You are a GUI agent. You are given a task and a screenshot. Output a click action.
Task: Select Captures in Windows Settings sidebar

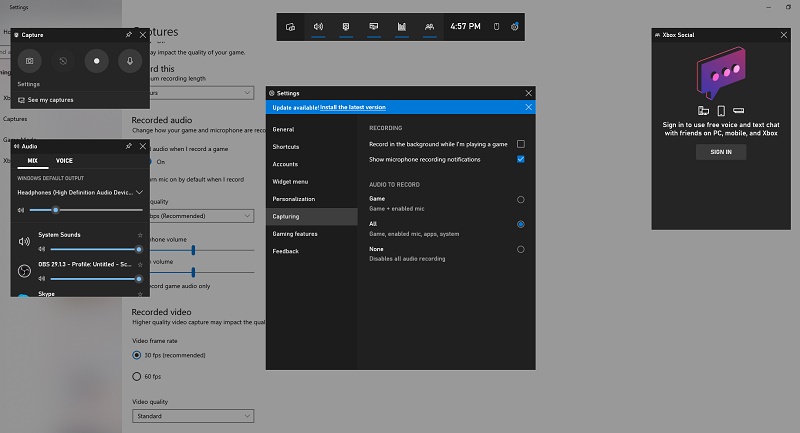pyautogui.click(x=15, y=119)
